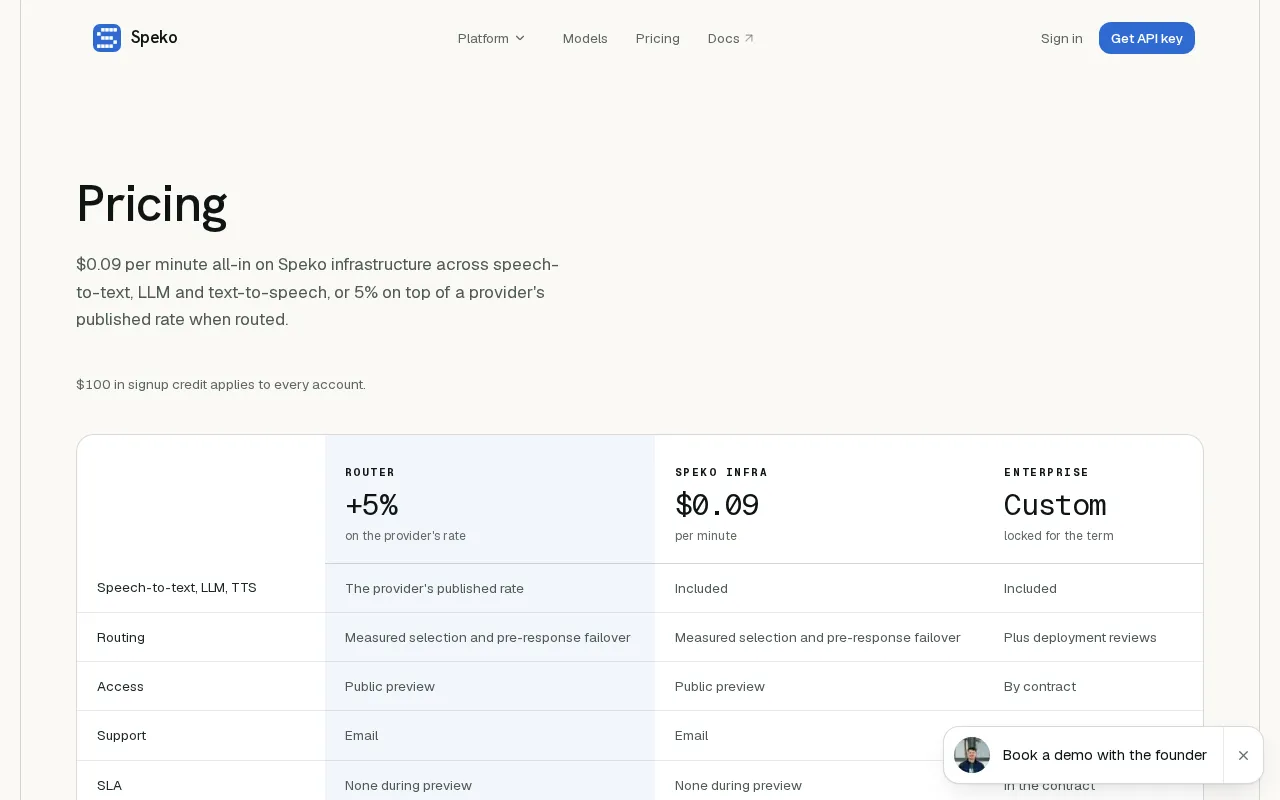Screen dimensions: 1280x800
Task: Click Public preview under Router
Action: point(390,686)
